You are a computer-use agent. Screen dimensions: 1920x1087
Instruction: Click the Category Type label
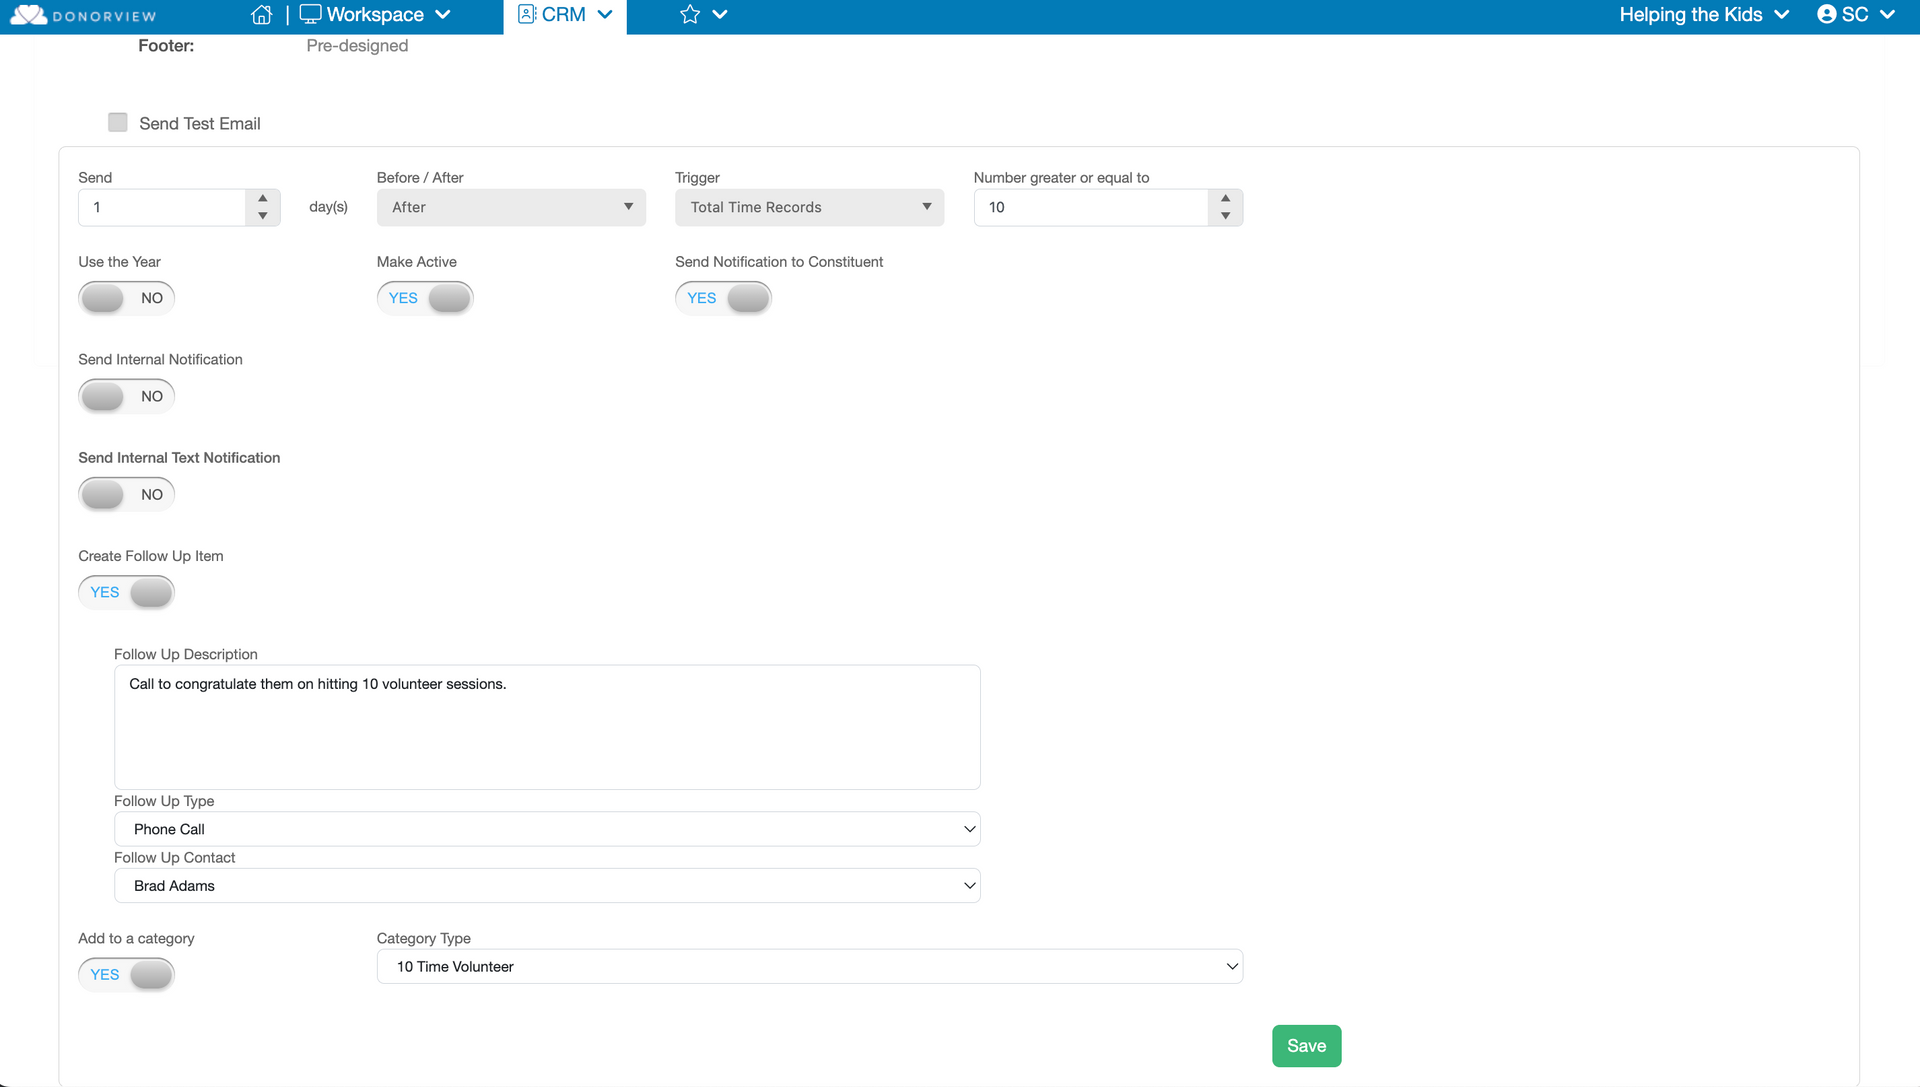coord(423,938)
